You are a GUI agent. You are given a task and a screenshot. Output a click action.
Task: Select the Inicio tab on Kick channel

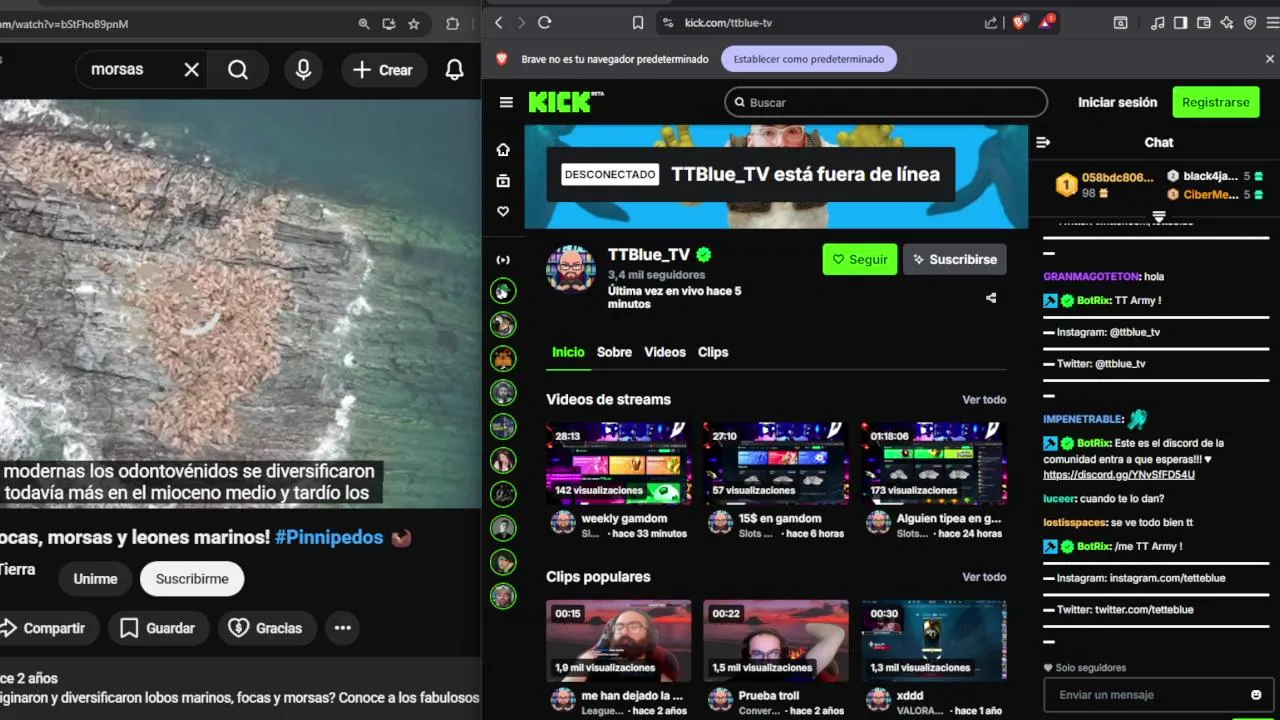568,352
